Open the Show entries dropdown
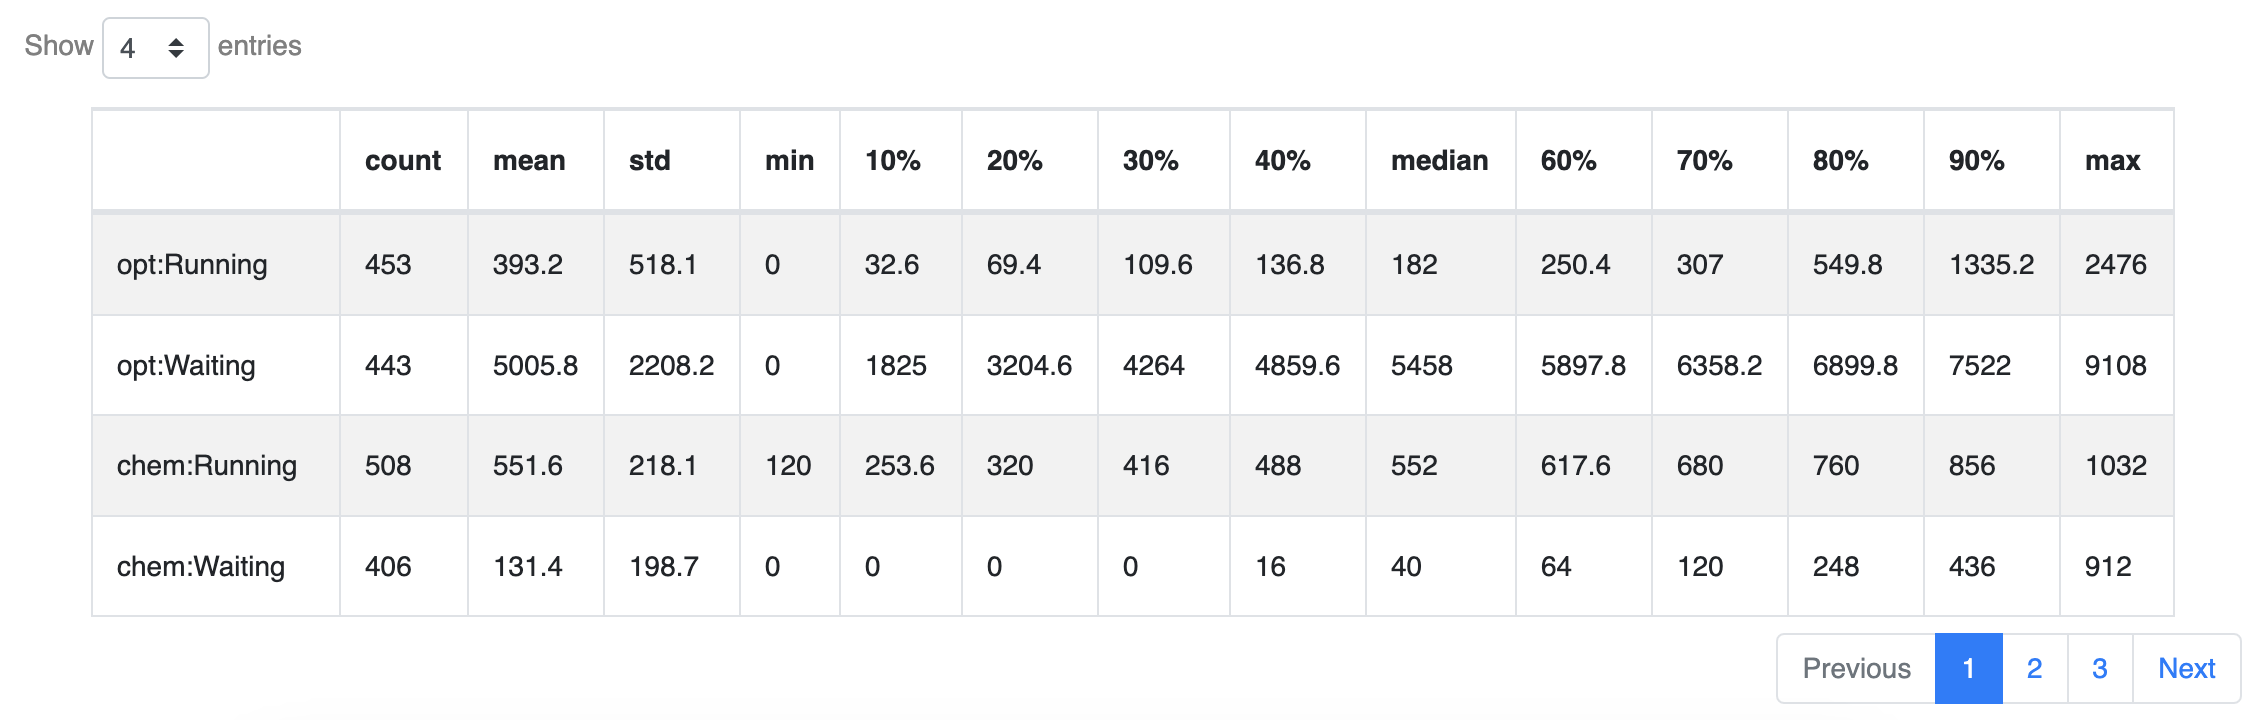Image resolution: width=2264 pixels, height=720 pixels. tap(155, 46)
